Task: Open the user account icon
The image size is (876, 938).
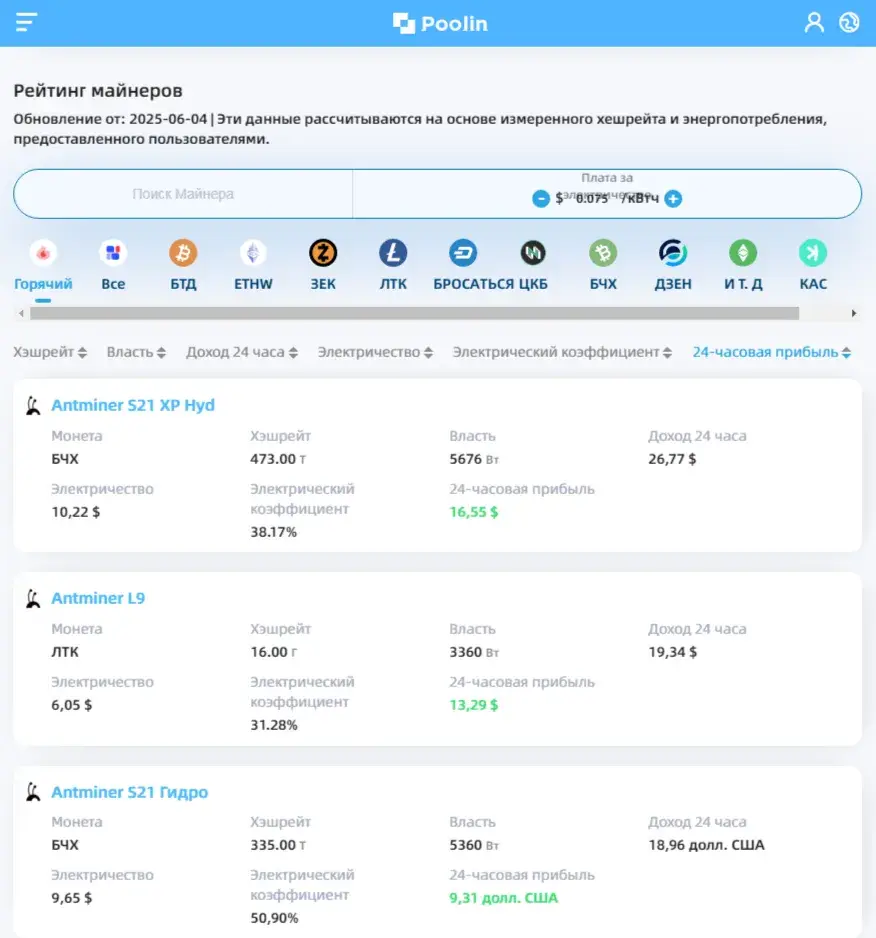Action: click(x=814, y=23)
